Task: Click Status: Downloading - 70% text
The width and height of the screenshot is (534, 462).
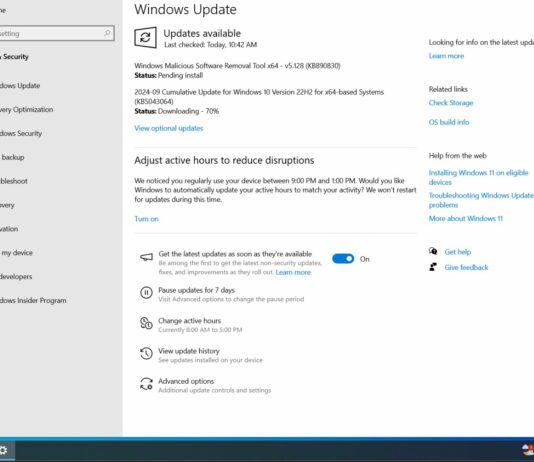Action: pyautogui.click(x=176, y=111)
